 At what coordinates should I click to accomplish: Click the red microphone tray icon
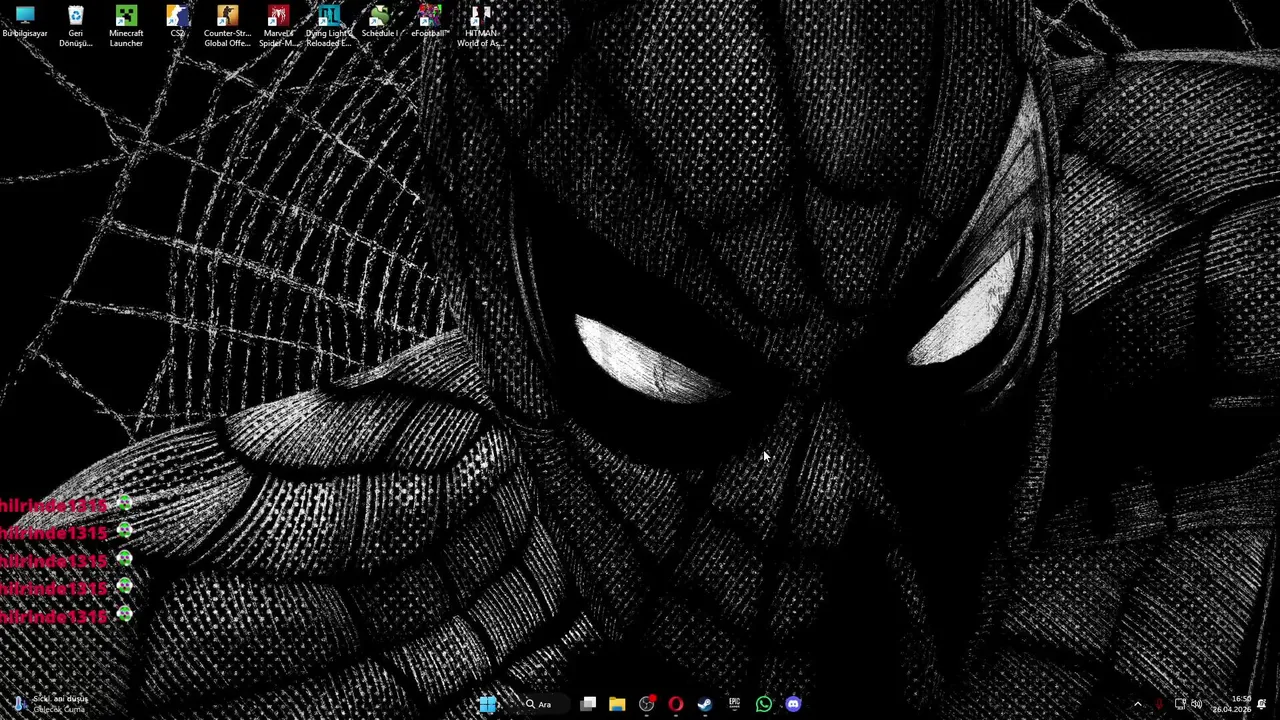(x=1159, y=704)
